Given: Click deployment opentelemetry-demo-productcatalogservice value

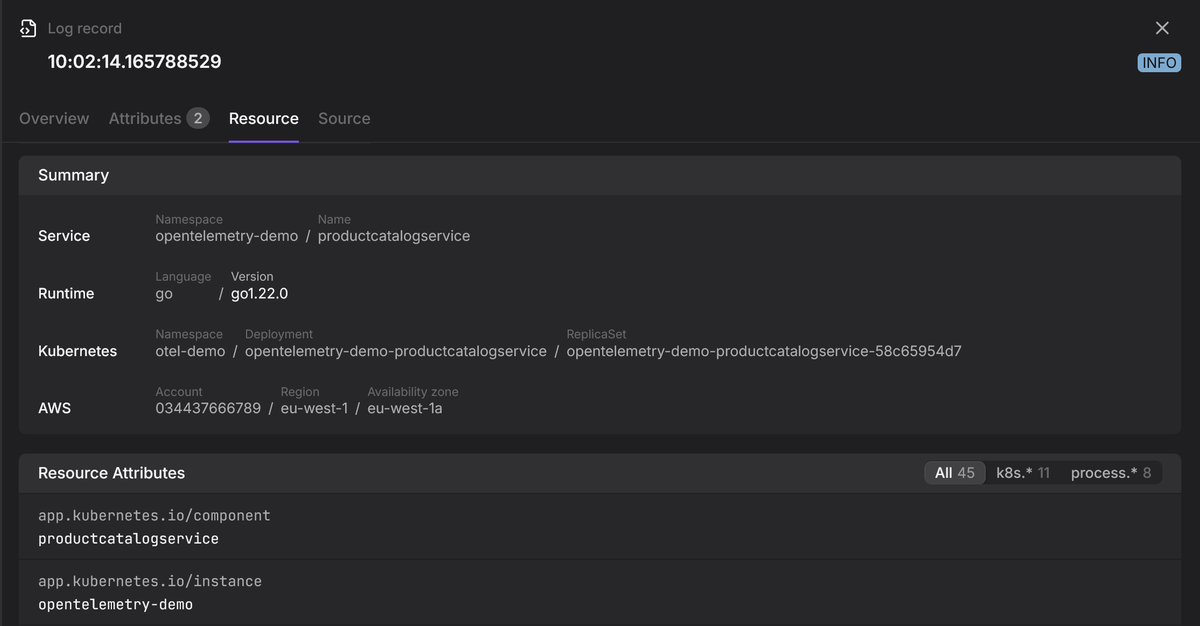Looking at the screenshot, I should (396, 351).
